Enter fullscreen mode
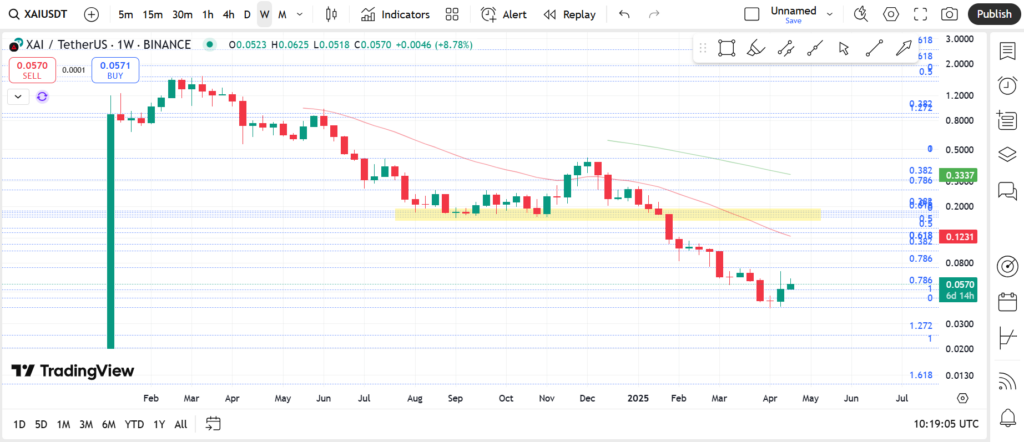The width and height of the screenshot is (1024, 442). pyautogui.click(x=920, y=15)
